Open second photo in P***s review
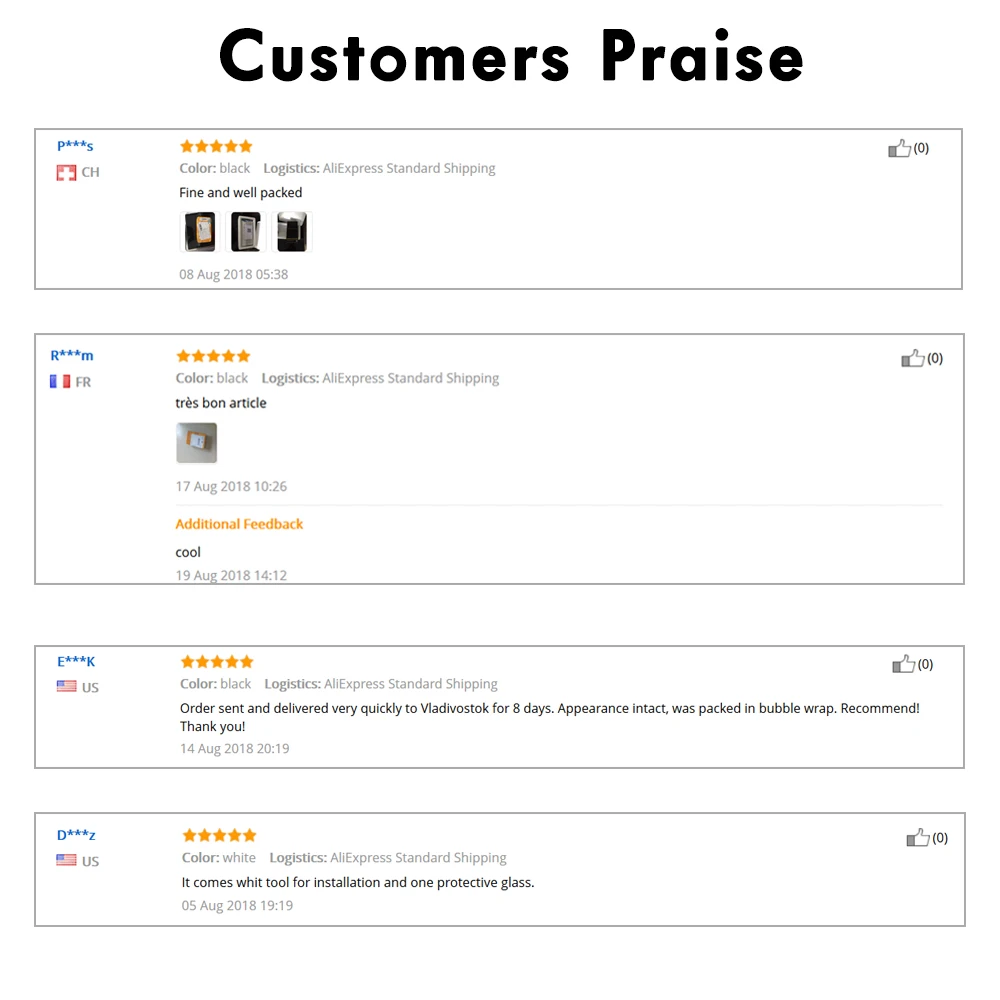This screenshot has width=1000, height=1000. (x=246, y=232)
